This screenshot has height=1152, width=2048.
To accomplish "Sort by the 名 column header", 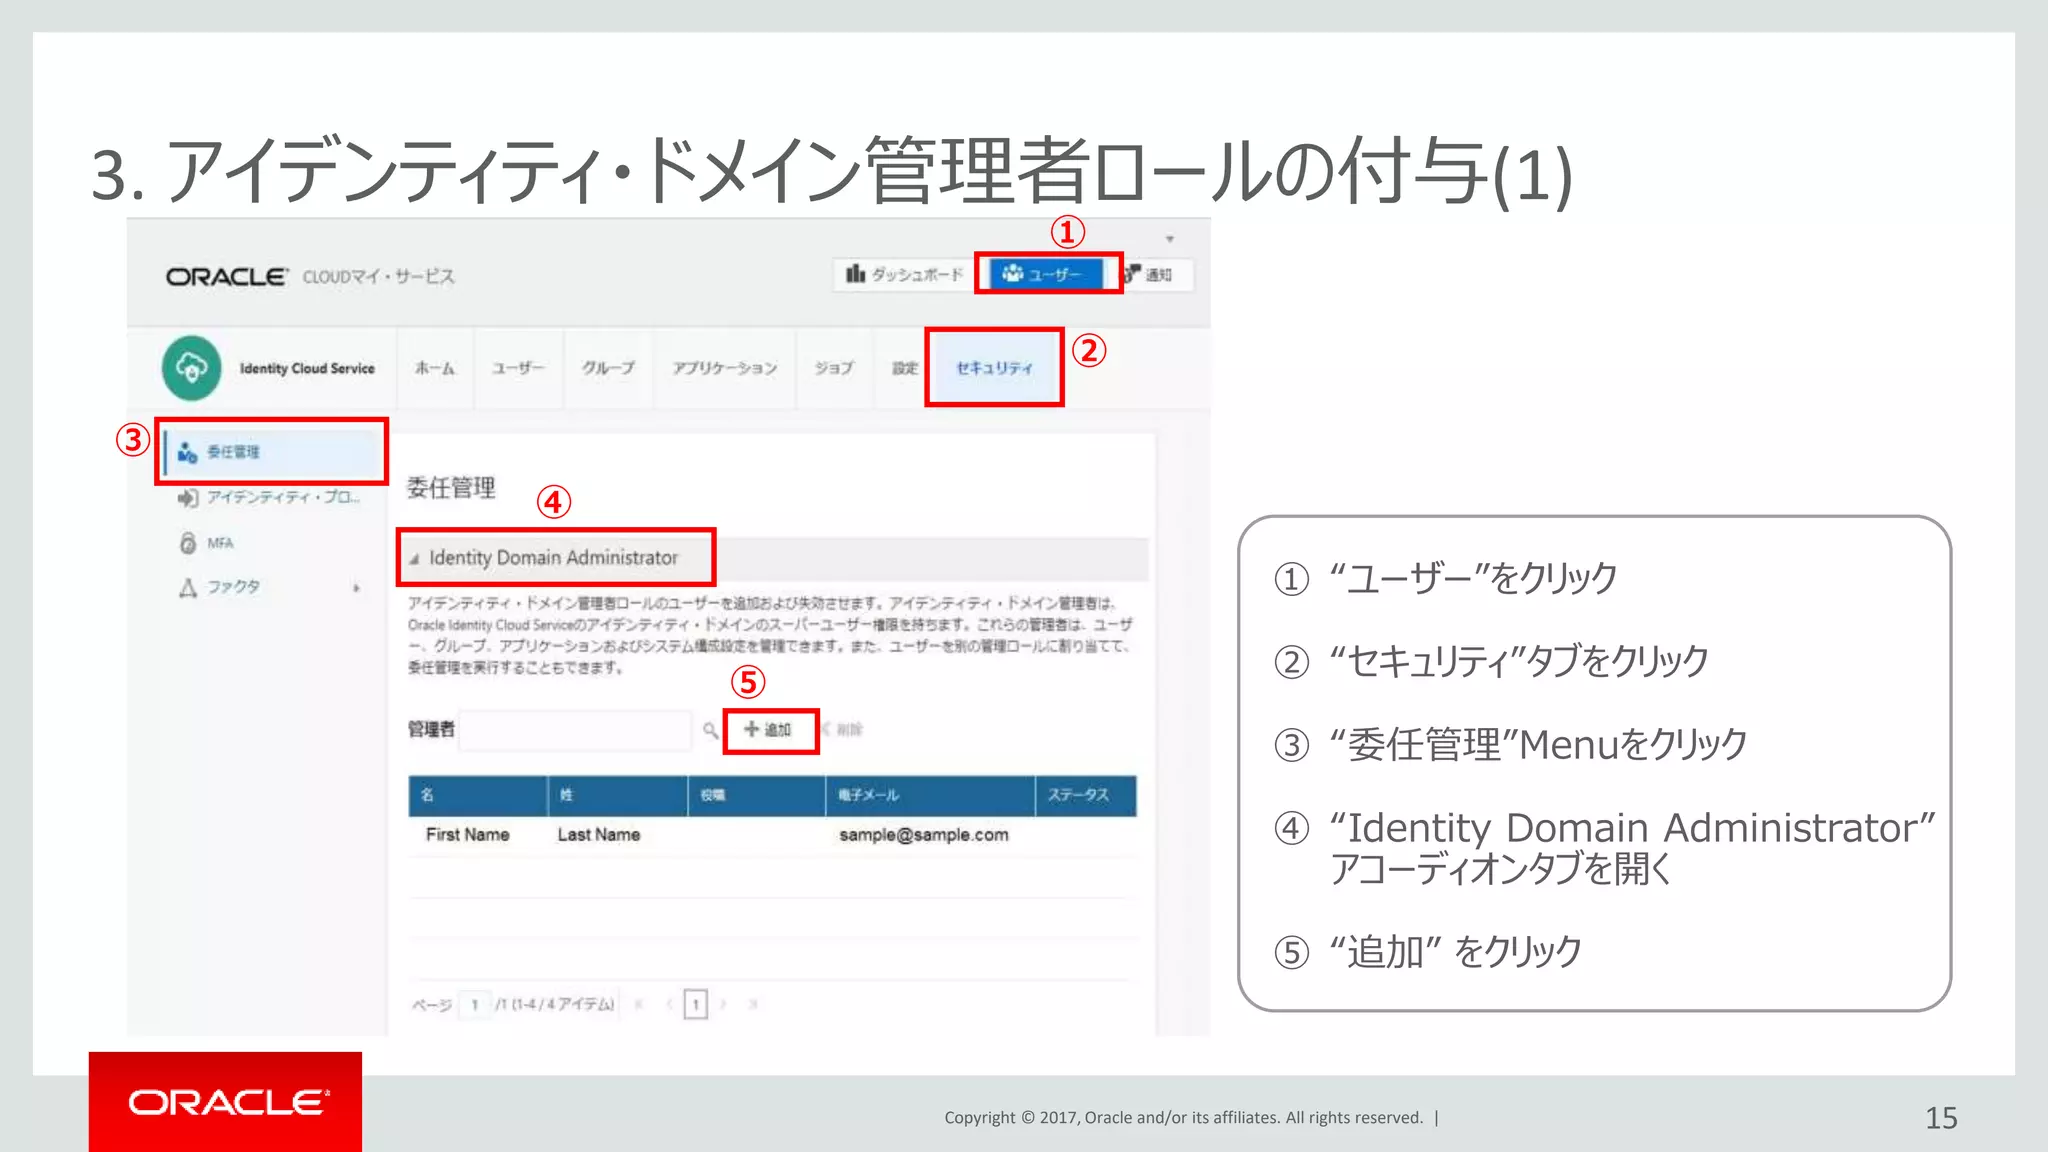I will point(477,795).
